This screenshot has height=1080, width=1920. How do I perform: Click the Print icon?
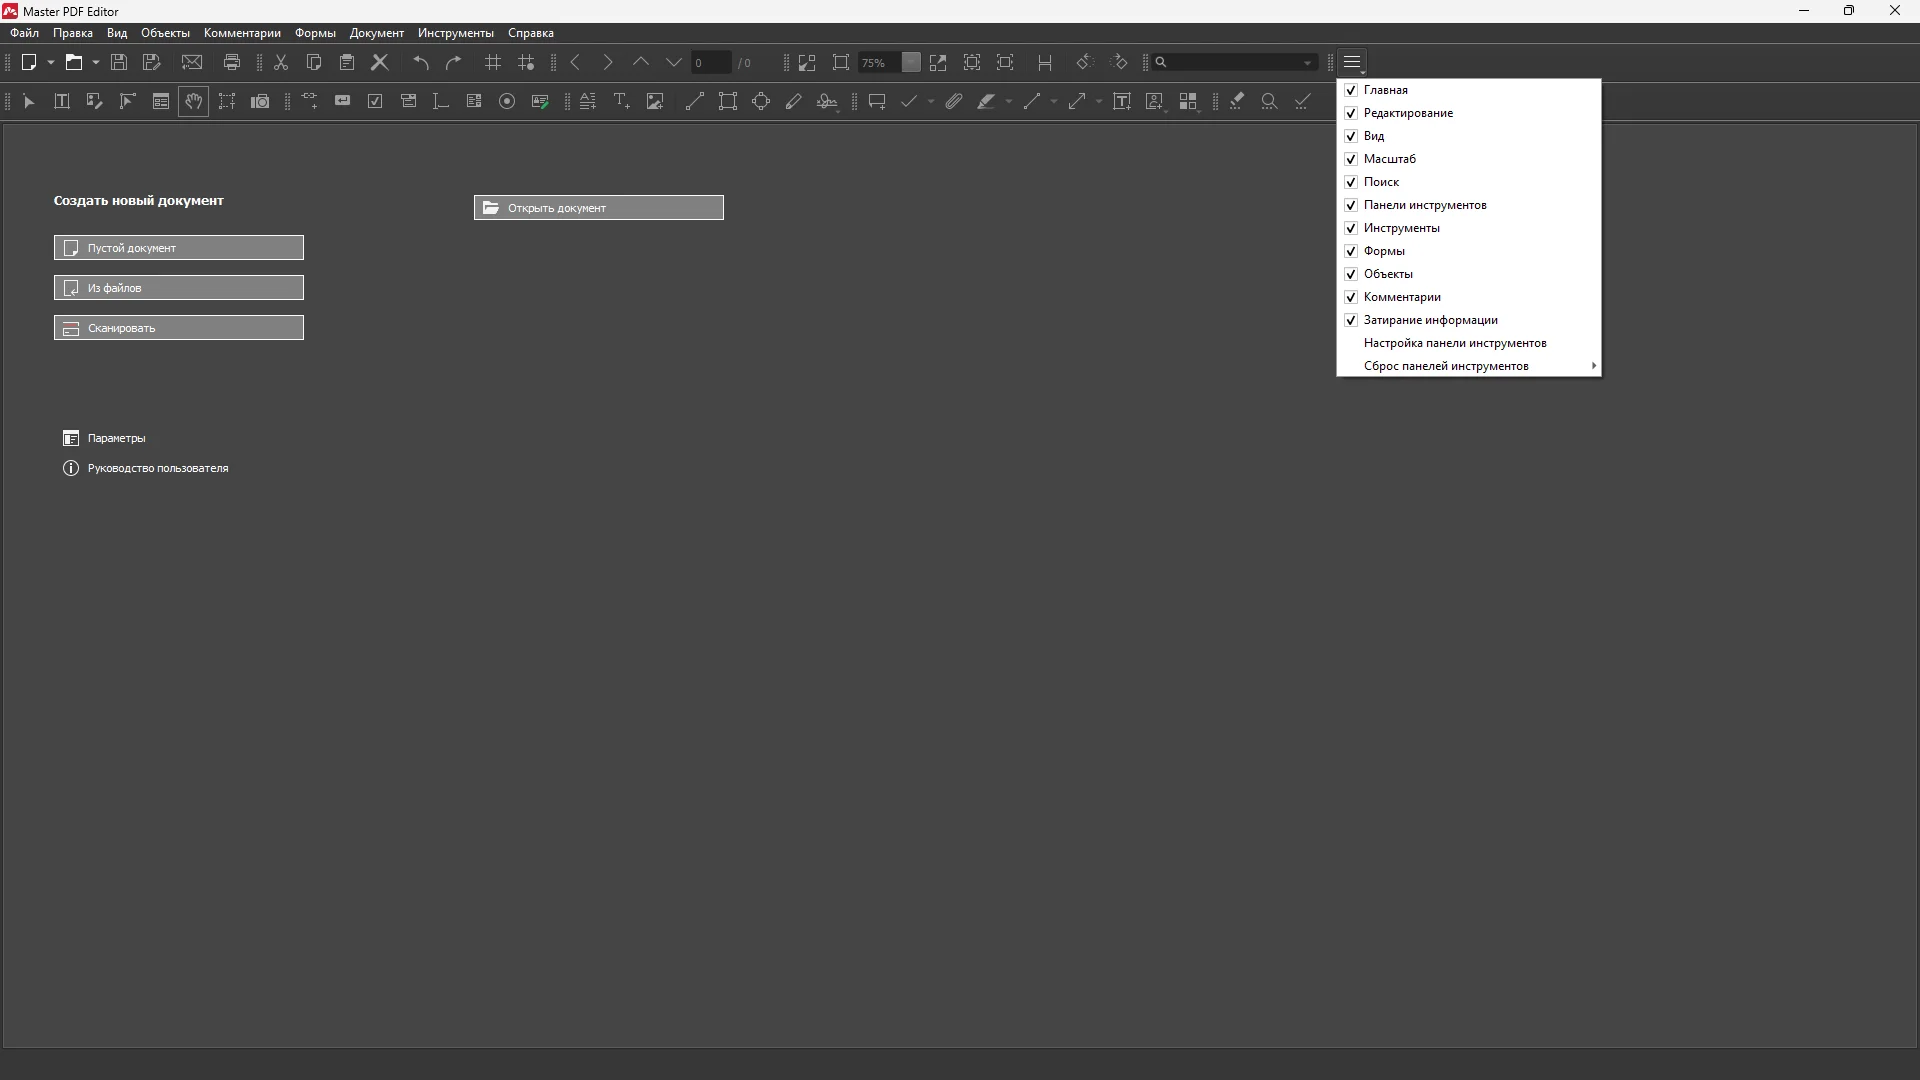232,62
